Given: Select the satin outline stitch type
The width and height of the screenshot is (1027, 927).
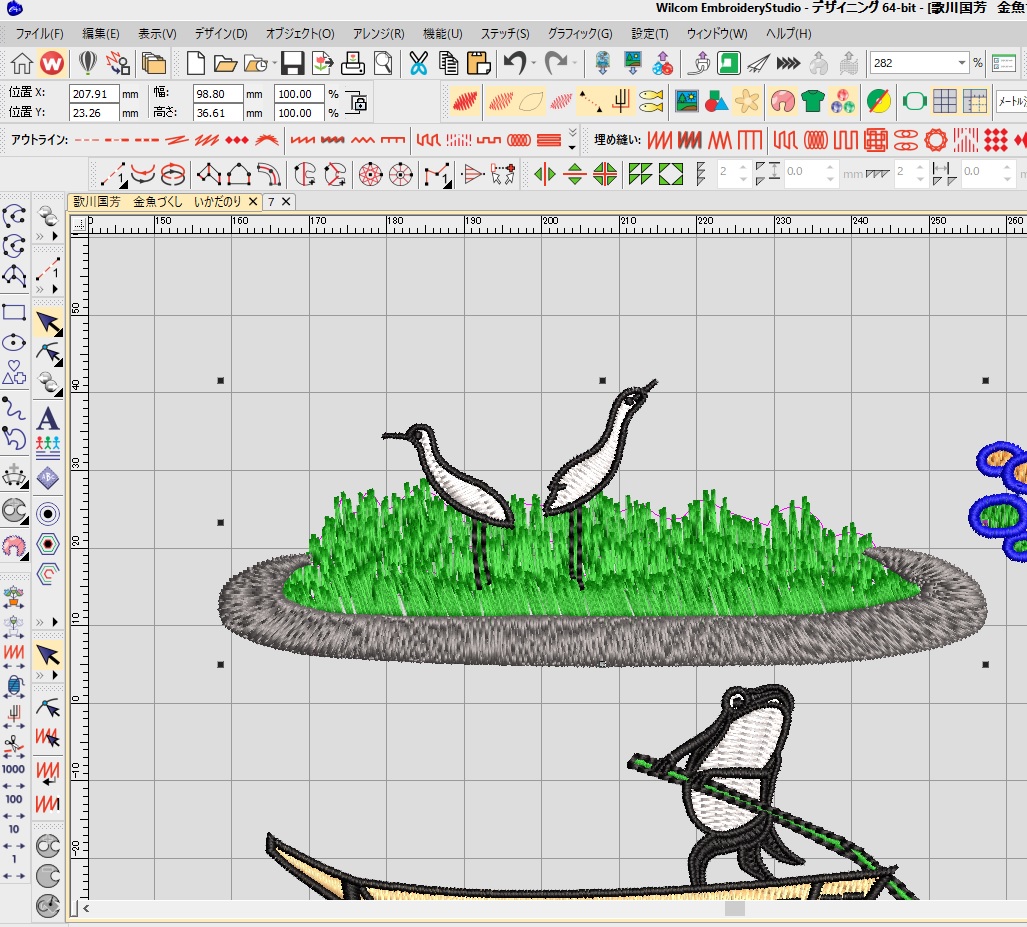Looking at the screenshot, I should (x=303, y=140).
